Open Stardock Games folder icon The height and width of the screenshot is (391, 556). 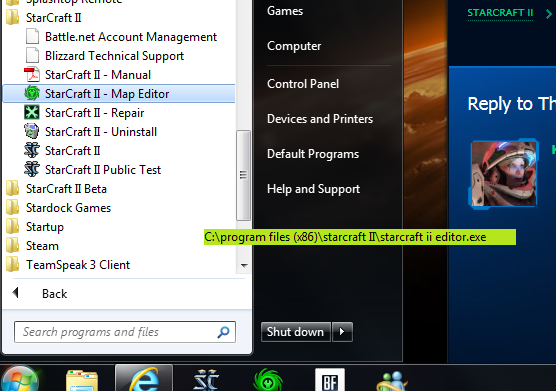click(x=13, y=208)
